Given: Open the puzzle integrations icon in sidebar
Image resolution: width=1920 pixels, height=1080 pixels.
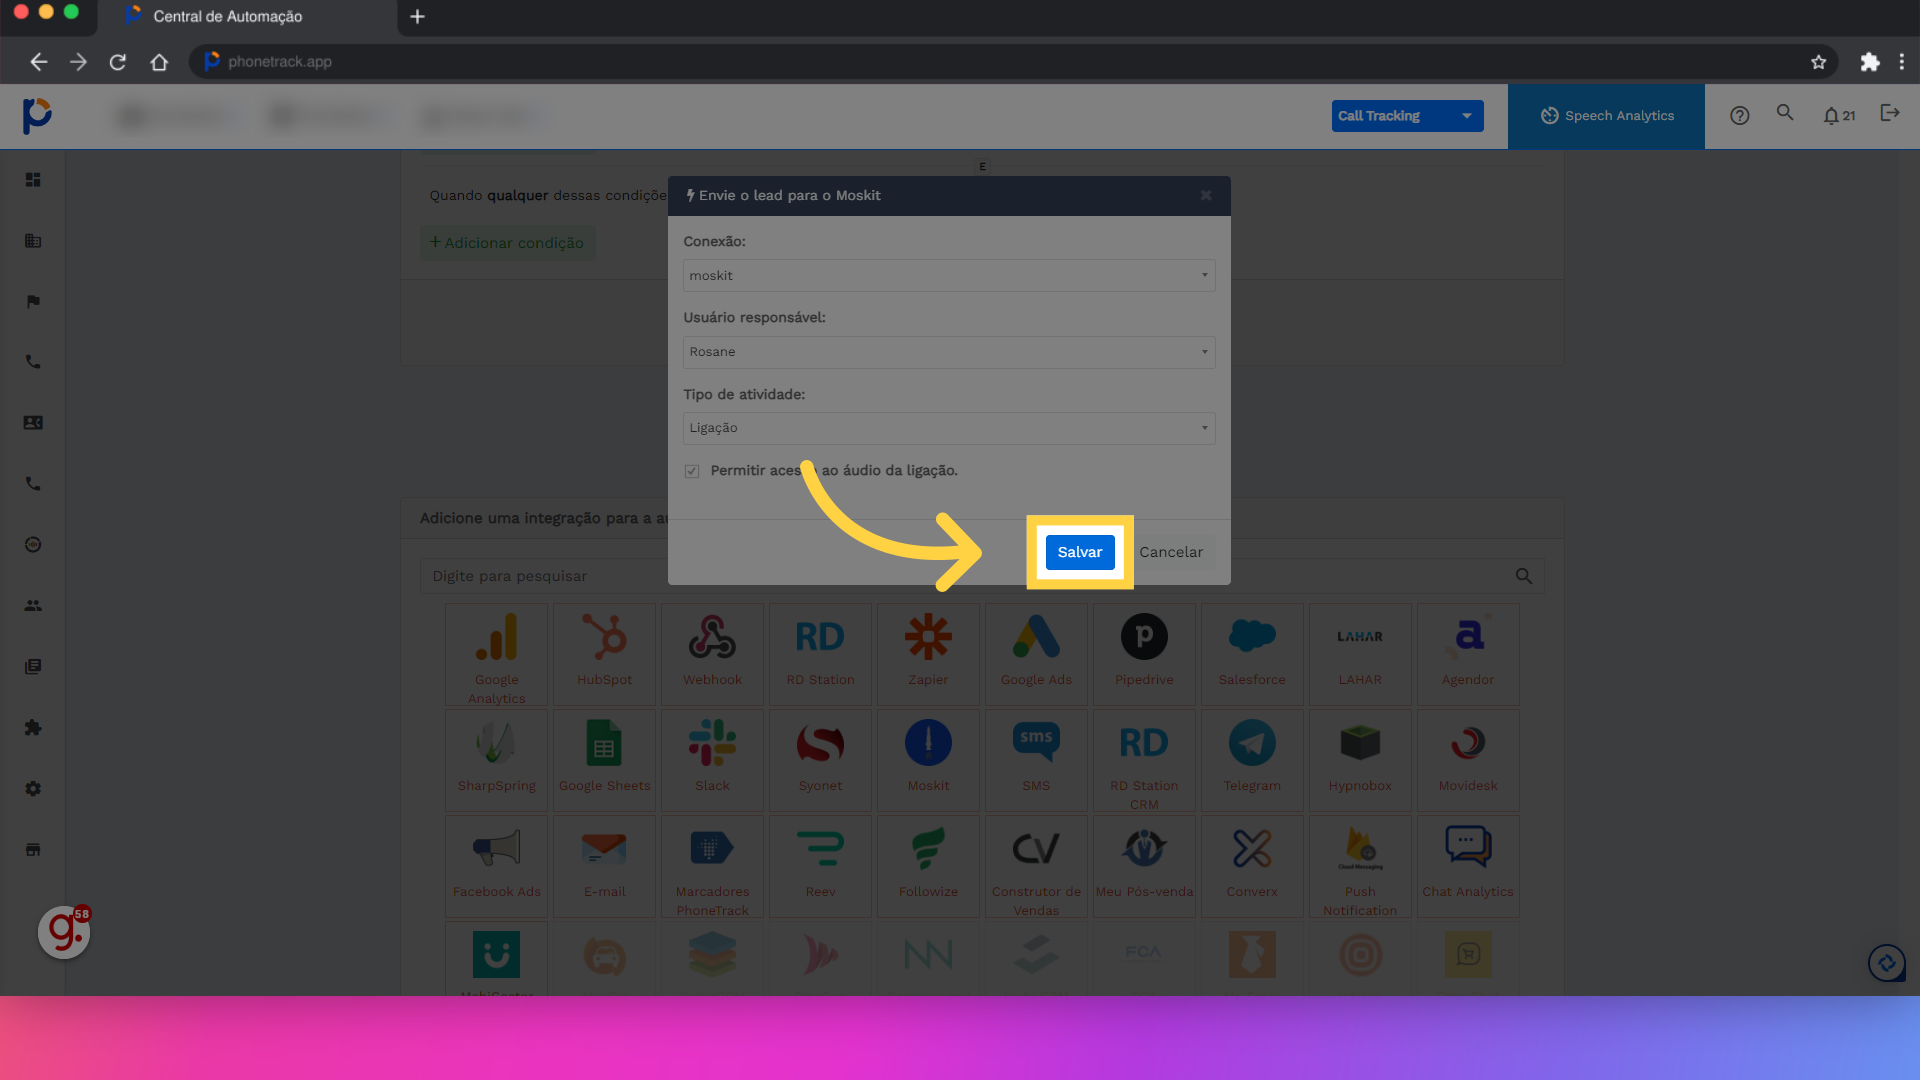Looking at the screenshot, I should [x=33, y=728].
